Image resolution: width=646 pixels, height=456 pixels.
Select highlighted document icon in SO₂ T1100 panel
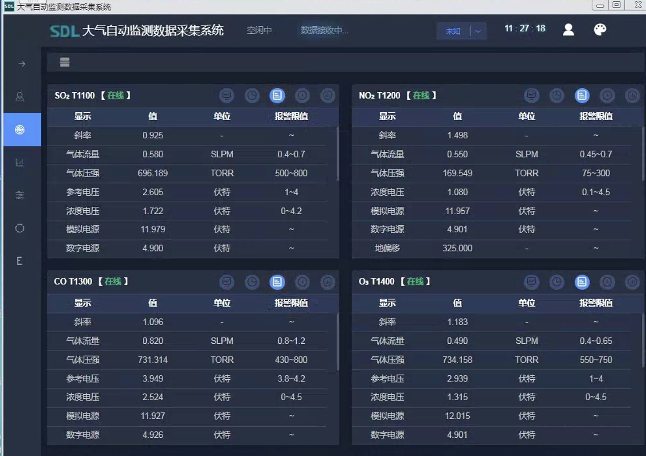click(x=277, y=96)
